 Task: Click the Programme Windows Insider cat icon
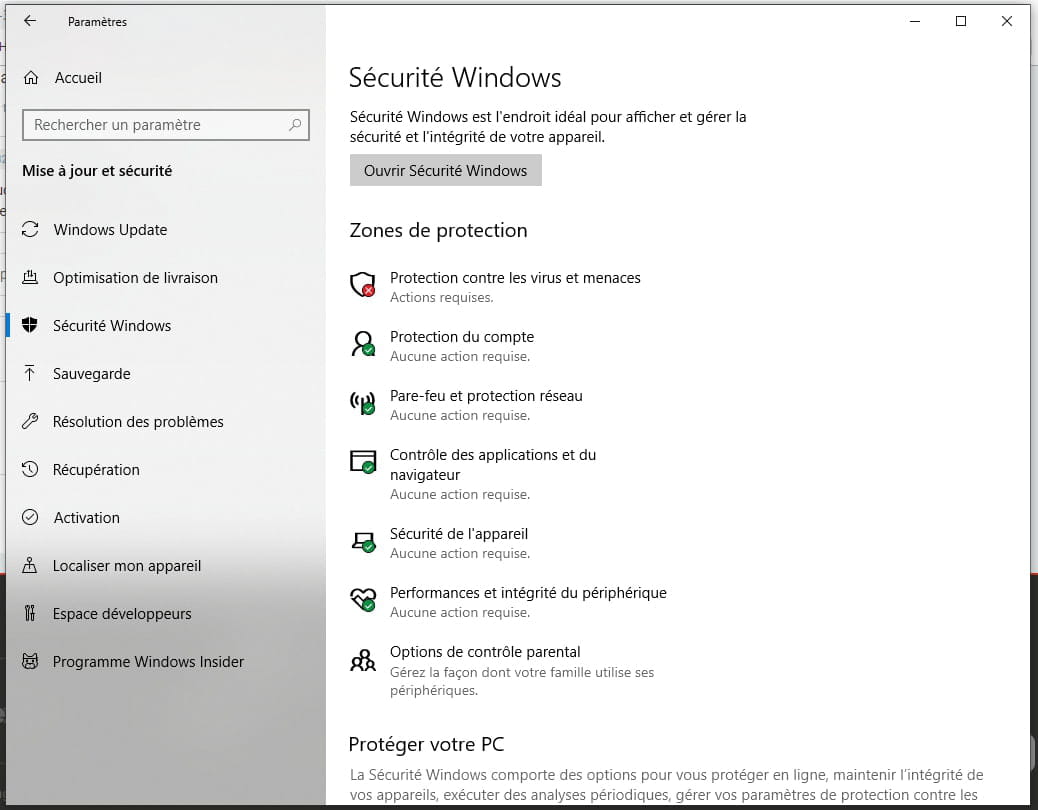(30, 661)
